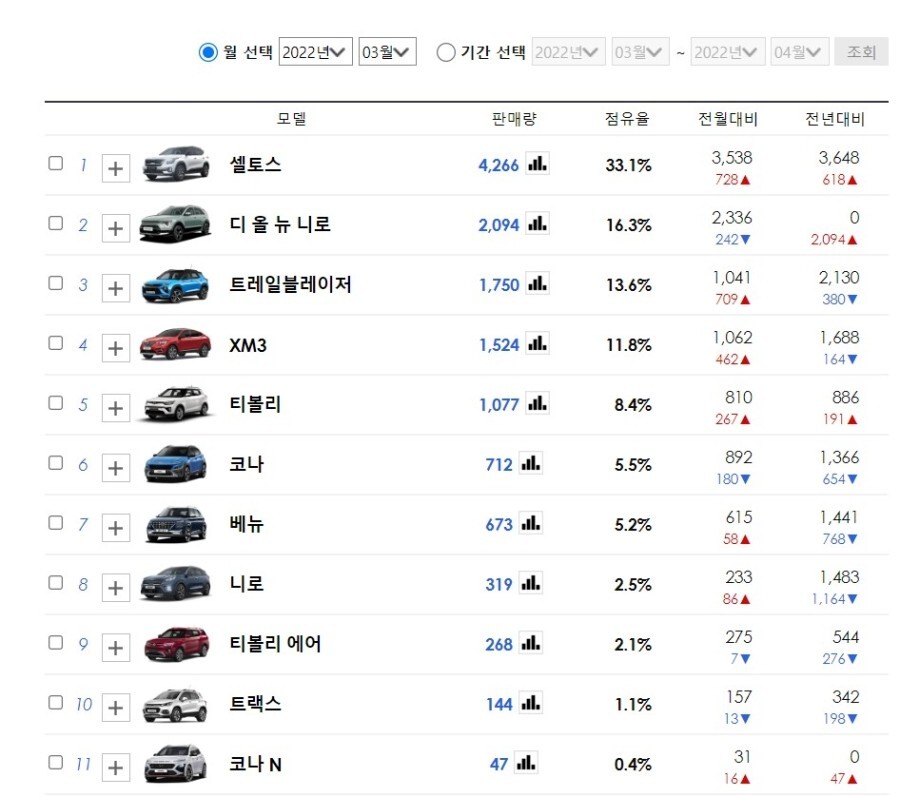
Task: Open sales chart icon for 티볼리 에어
Action: click(x=530, y=643)
